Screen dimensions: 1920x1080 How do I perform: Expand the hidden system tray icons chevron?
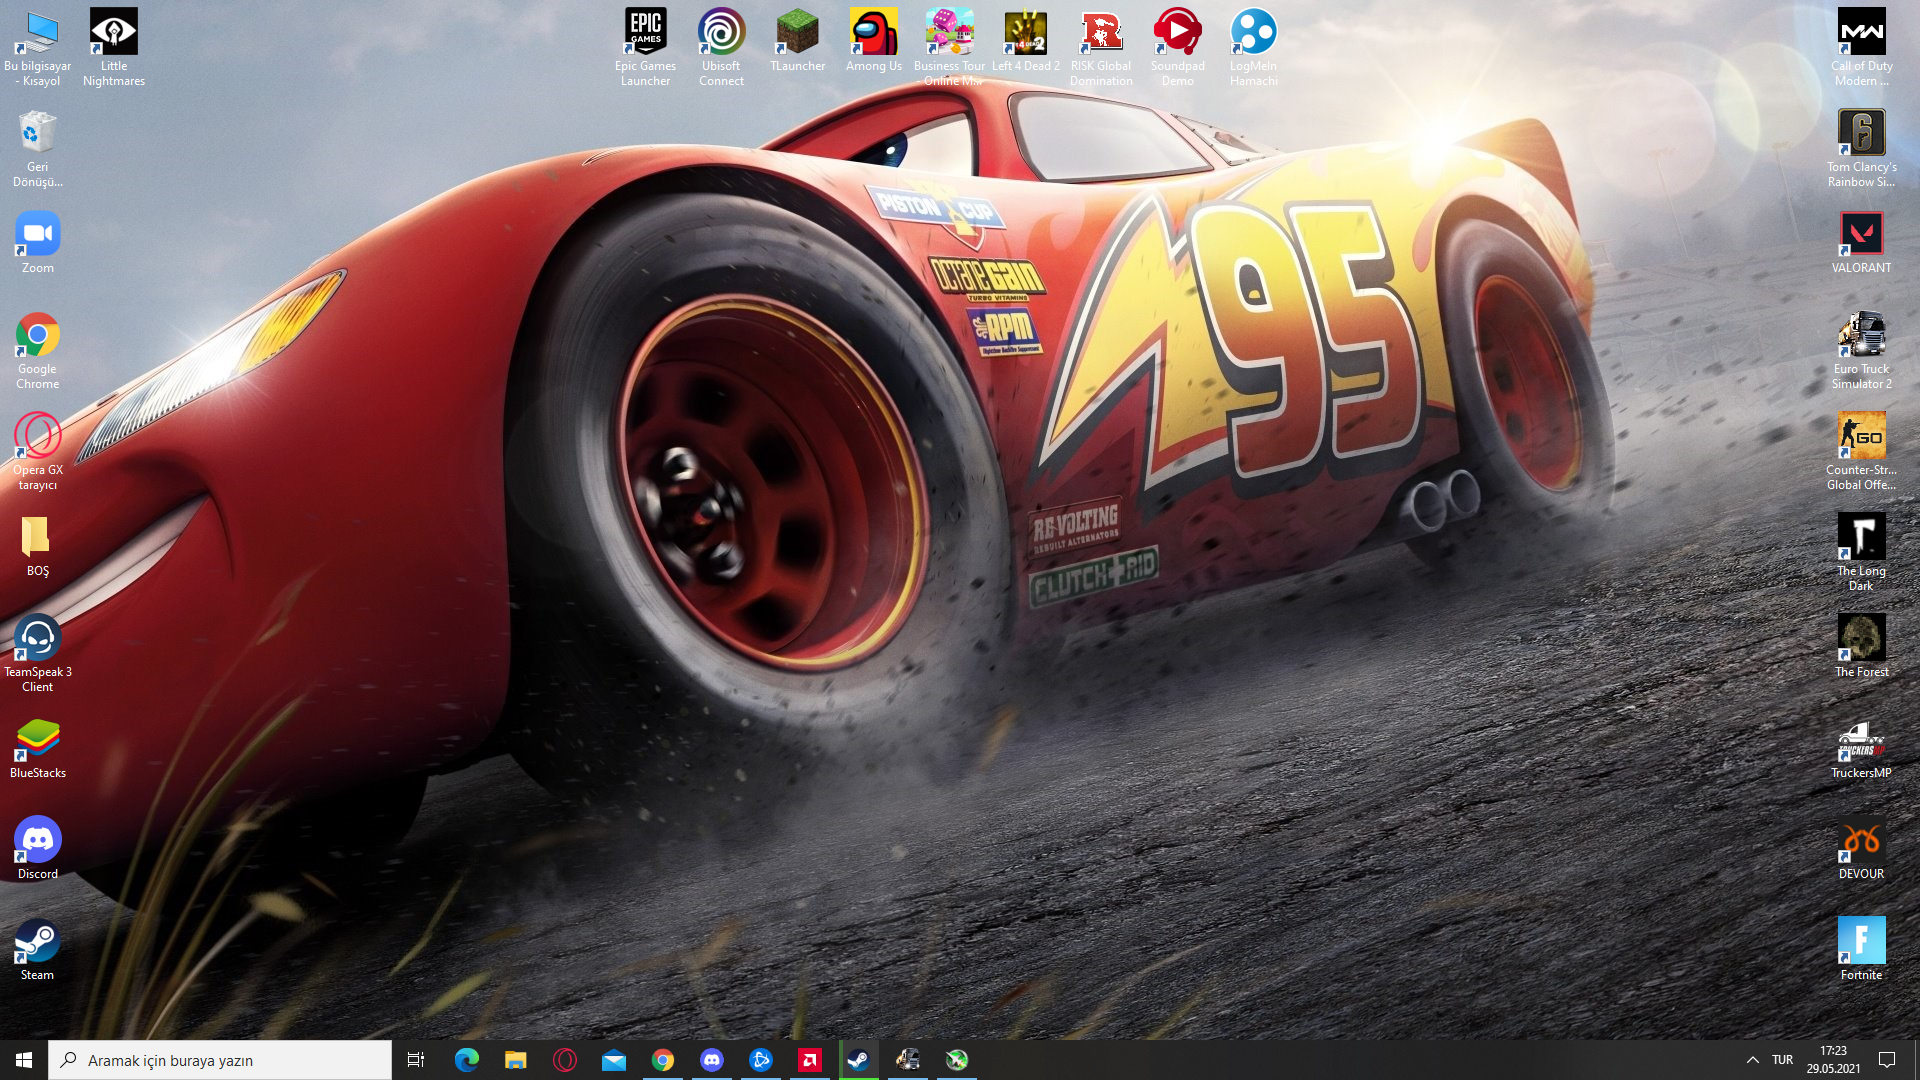[1752, 1060]
